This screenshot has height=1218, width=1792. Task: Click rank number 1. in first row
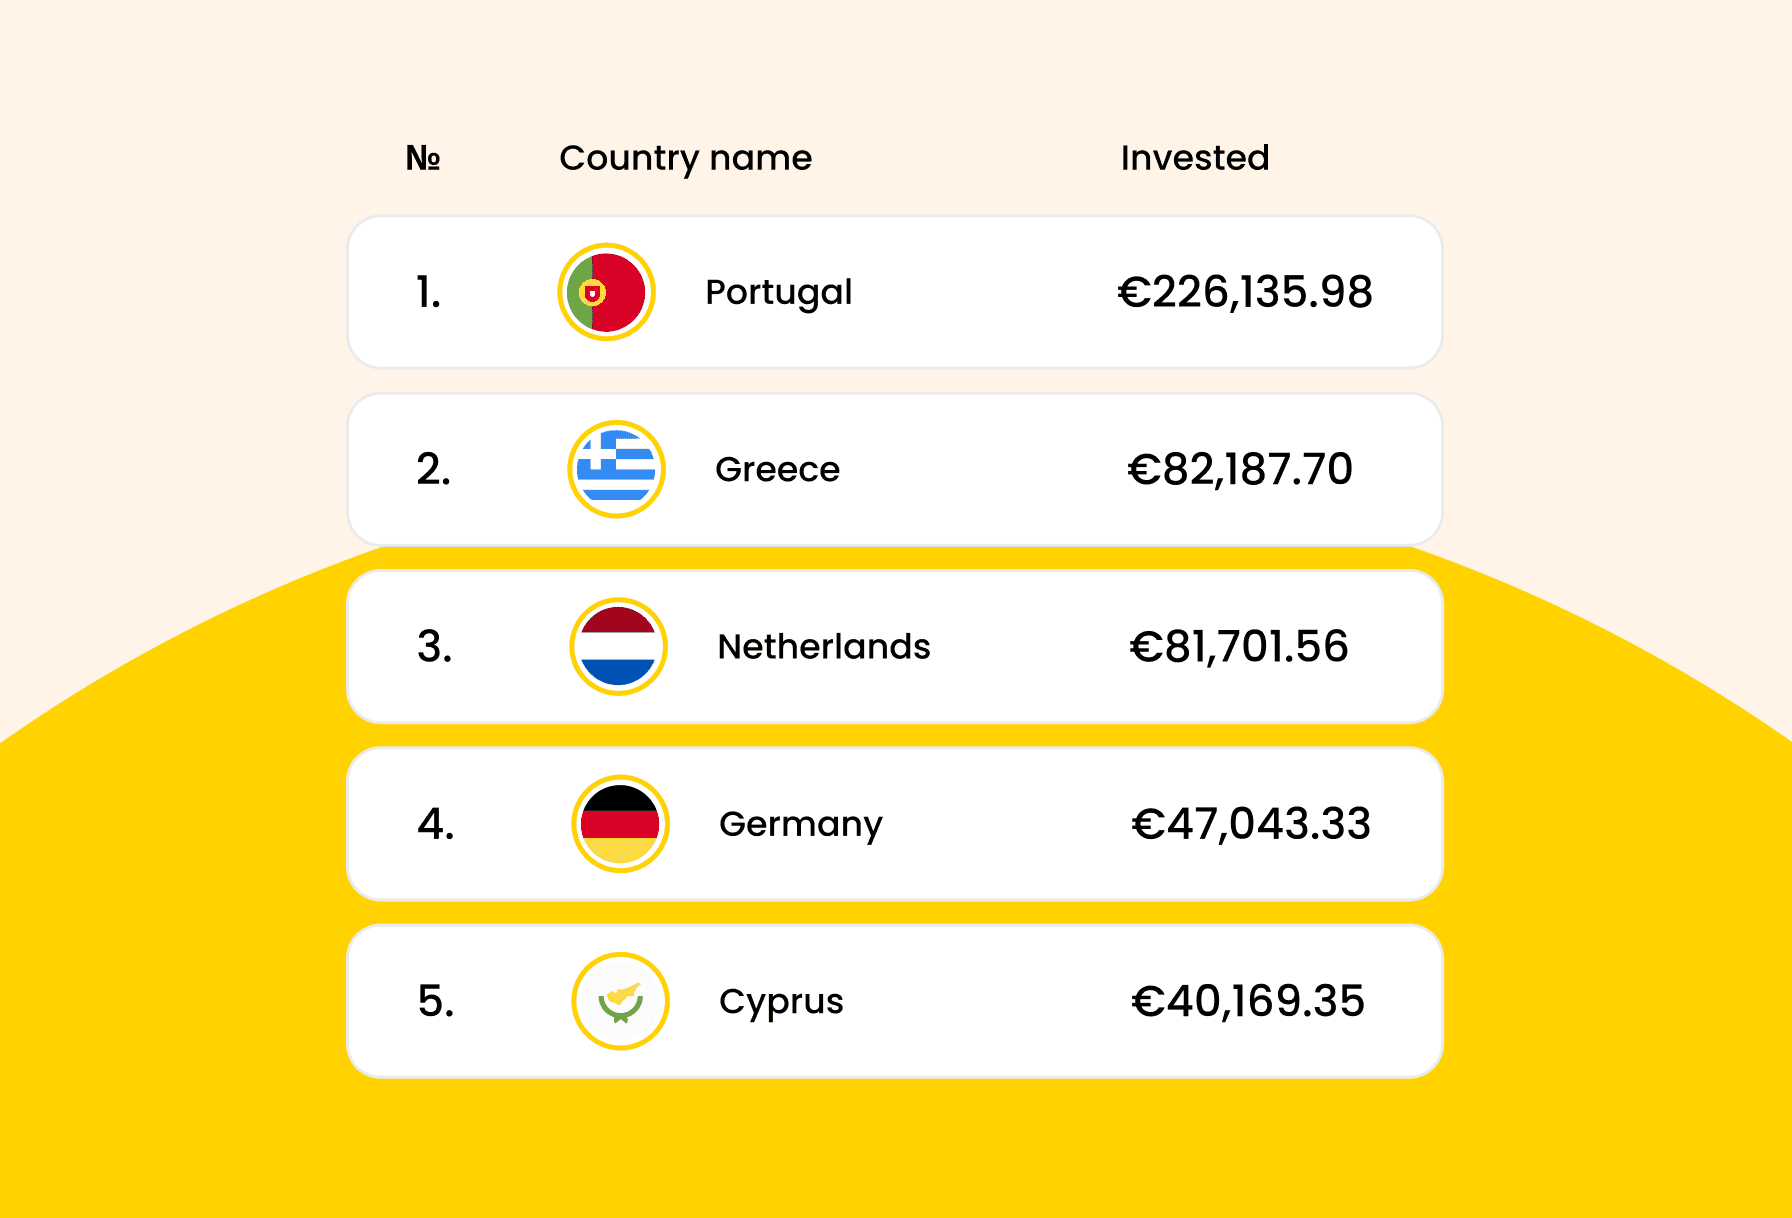[428, 292]
